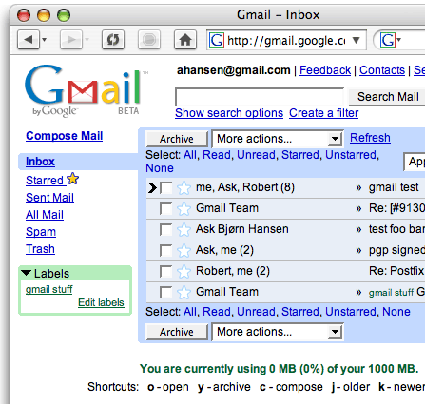Click the Search Mail button

(387, 97)
